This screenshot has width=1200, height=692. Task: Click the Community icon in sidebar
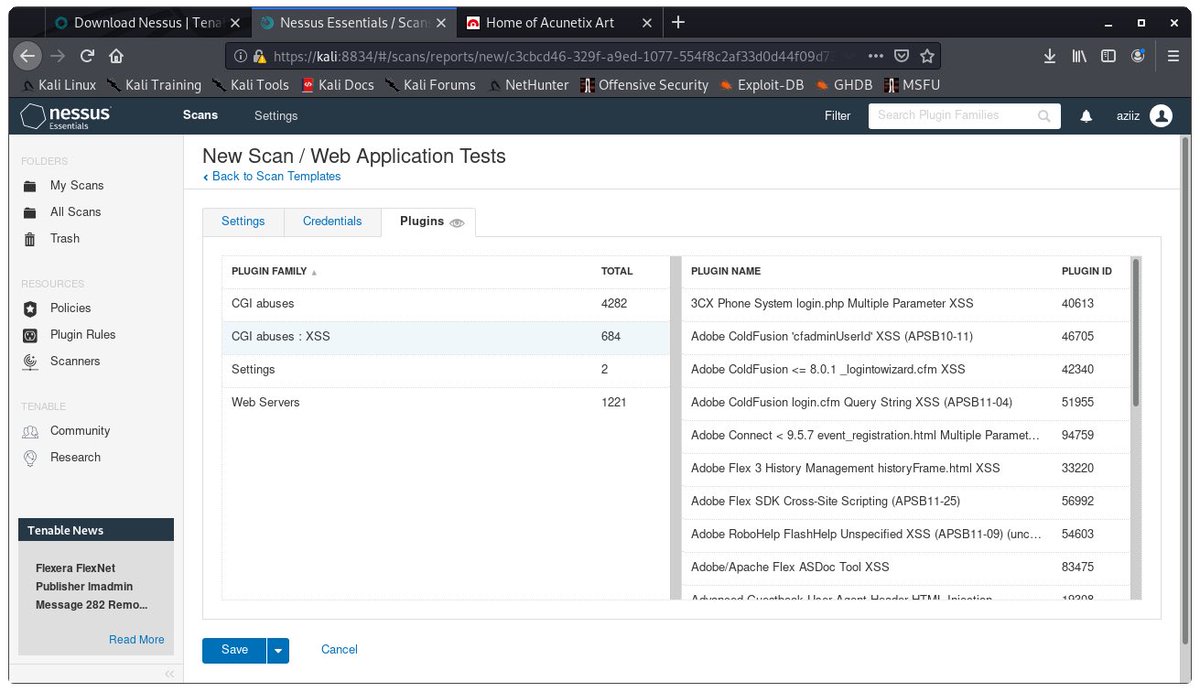tap(30, 431)
